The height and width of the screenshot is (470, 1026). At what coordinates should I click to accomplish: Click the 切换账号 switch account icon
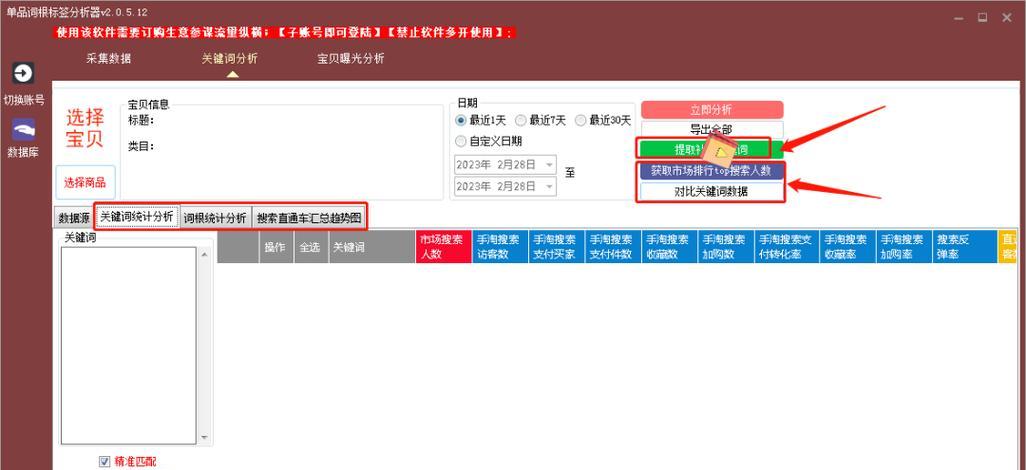pyautogui.click(x=24, y=73)
